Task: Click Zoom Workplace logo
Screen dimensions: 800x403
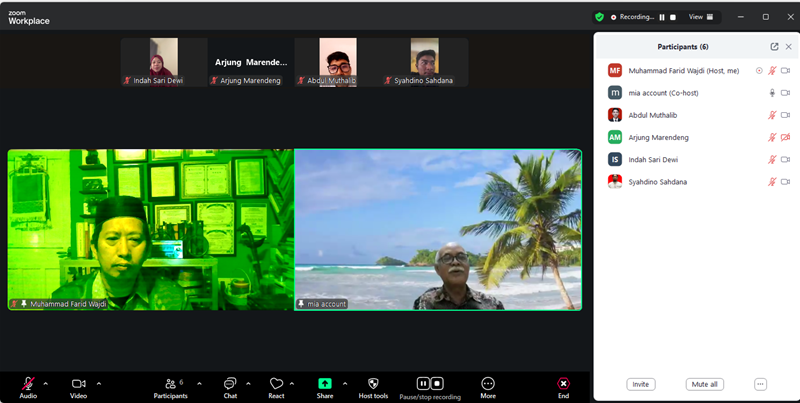Action: [x=29, y=18]
